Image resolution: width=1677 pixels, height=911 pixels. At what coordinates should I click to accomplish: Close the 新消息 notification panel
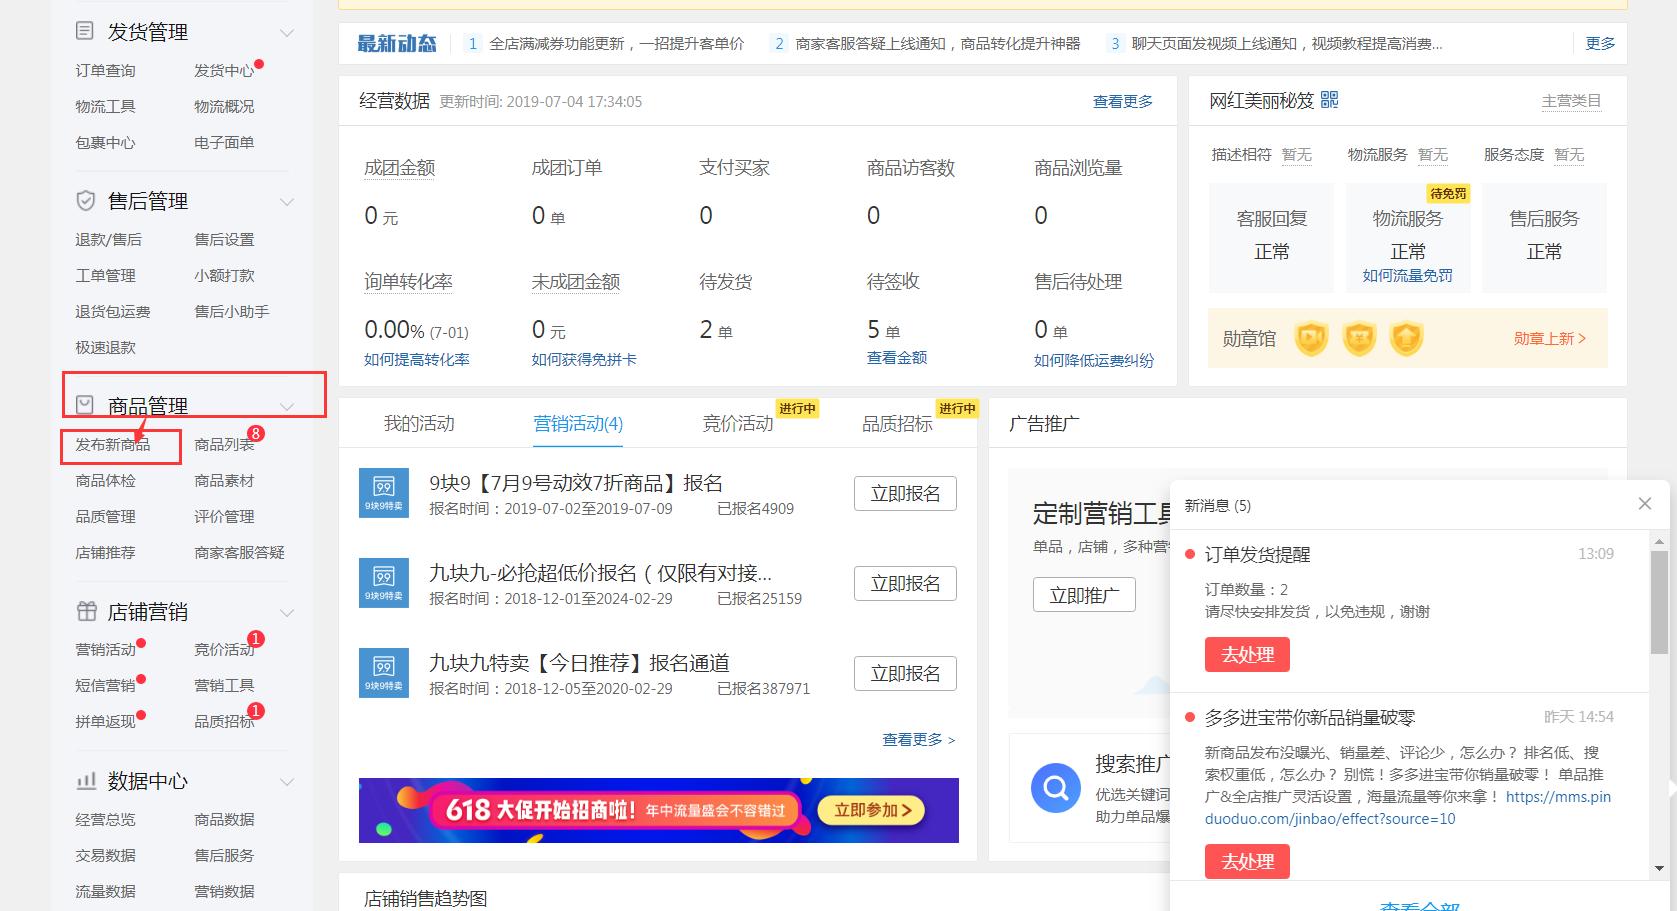[1644, 503]
